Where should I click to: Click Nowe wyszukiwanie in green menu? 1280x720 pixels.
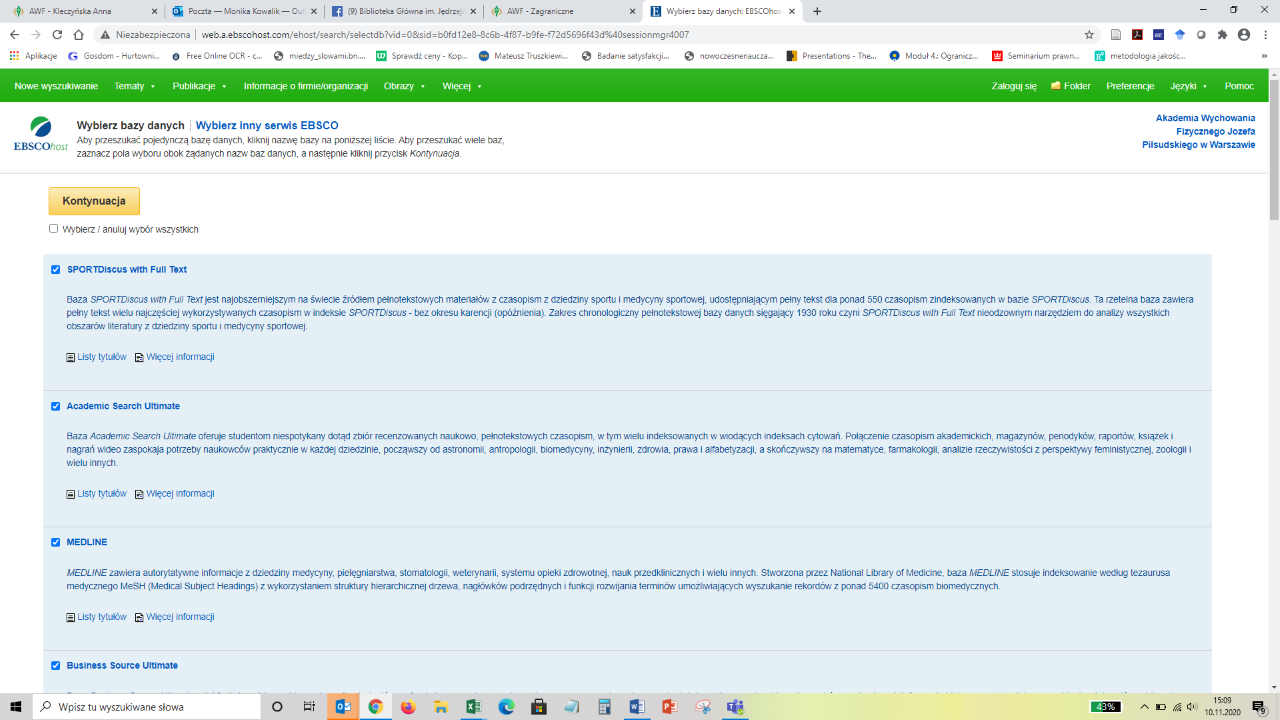[56, 86]
